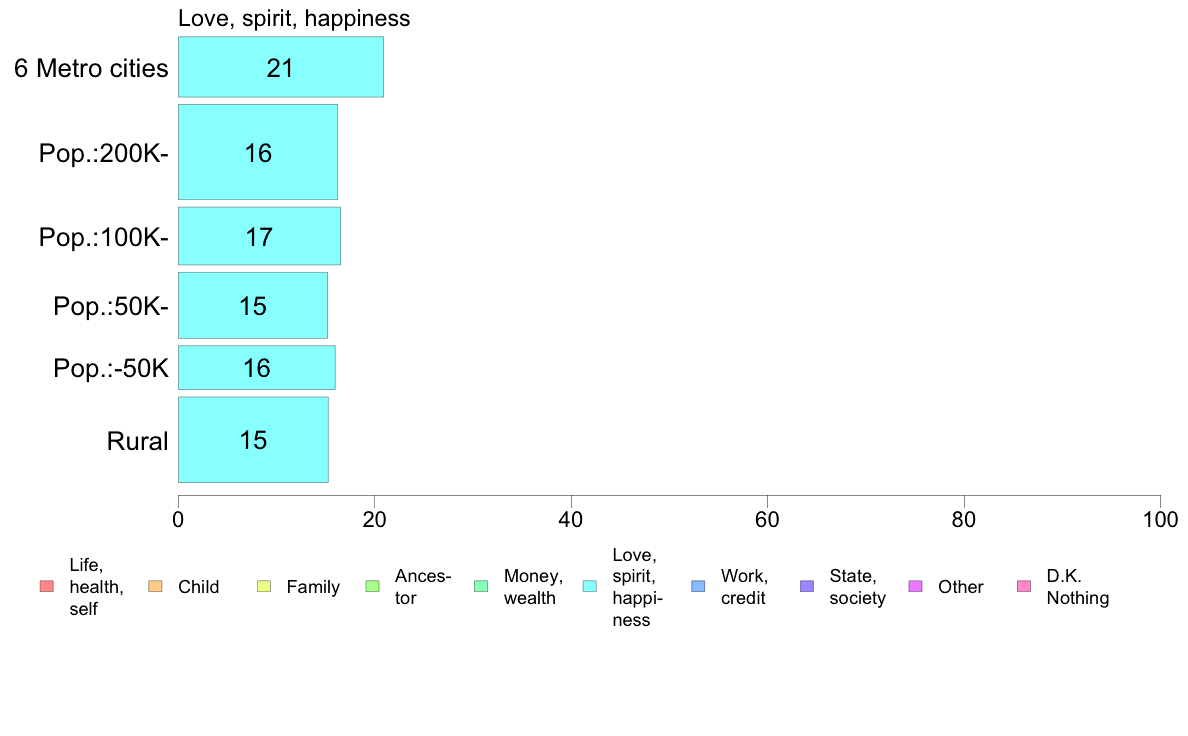
Task: Select the Pop.:200K- bar showing 16
Action: [x=258, y=152]
